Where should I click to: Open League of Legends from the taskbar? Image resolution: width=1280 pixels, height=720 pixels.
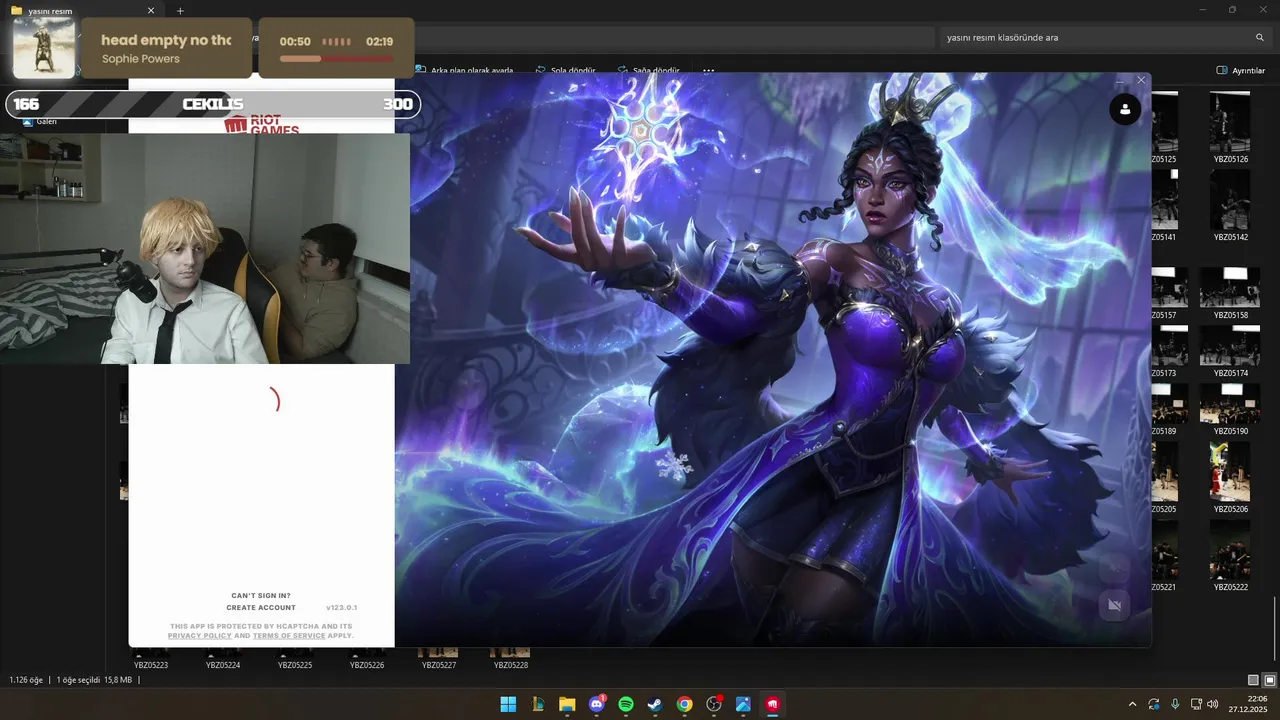[x=537, y=704]
